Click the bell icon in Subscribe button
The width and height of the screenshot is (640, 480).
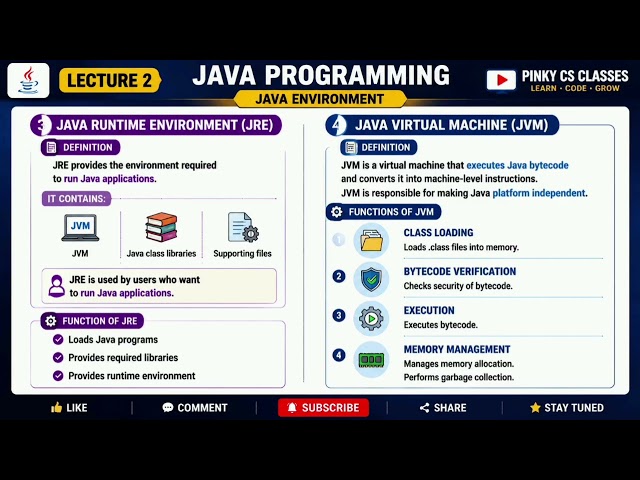(x=292, y=408)
